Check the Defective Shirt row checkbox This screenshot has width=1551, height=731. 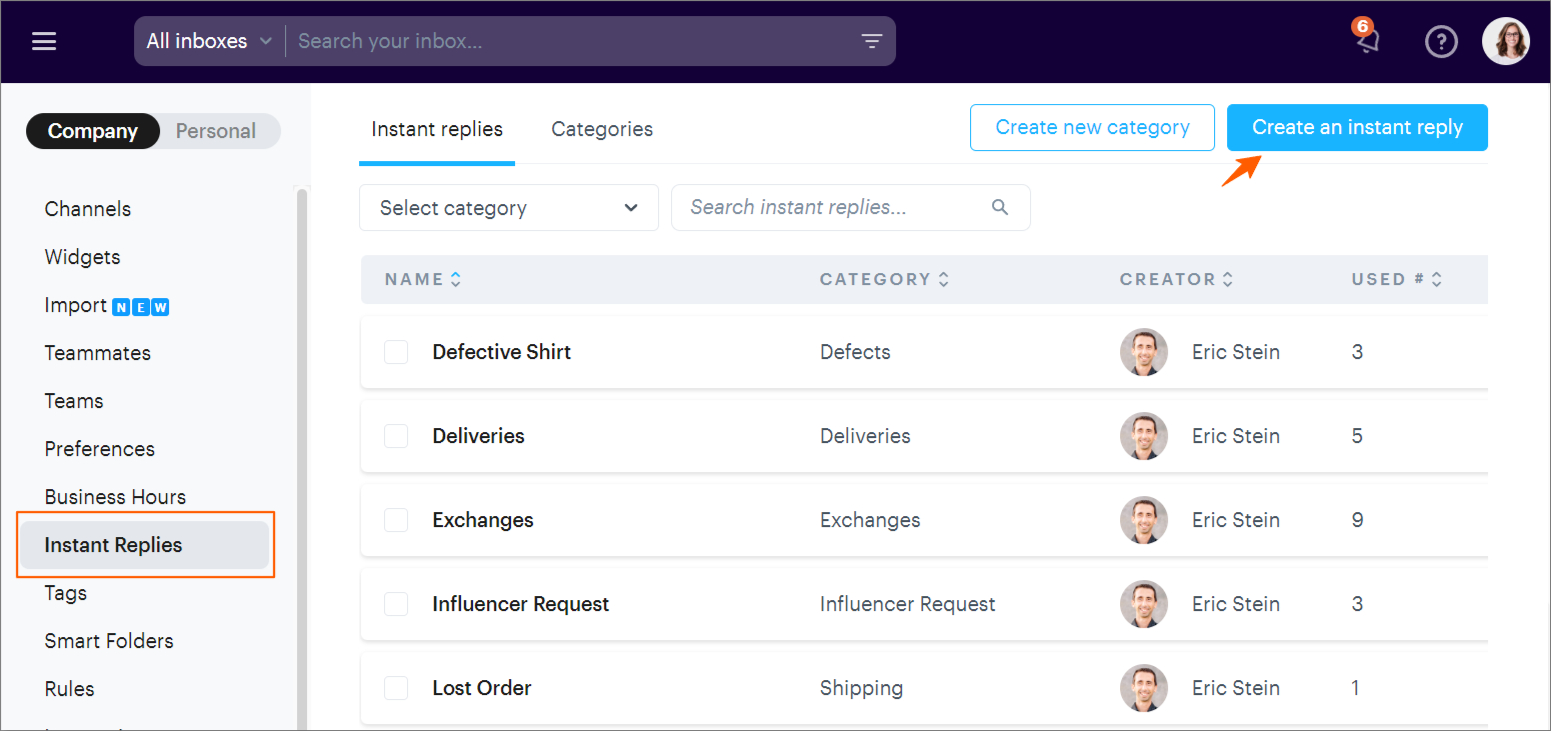(x=396, y=352)
